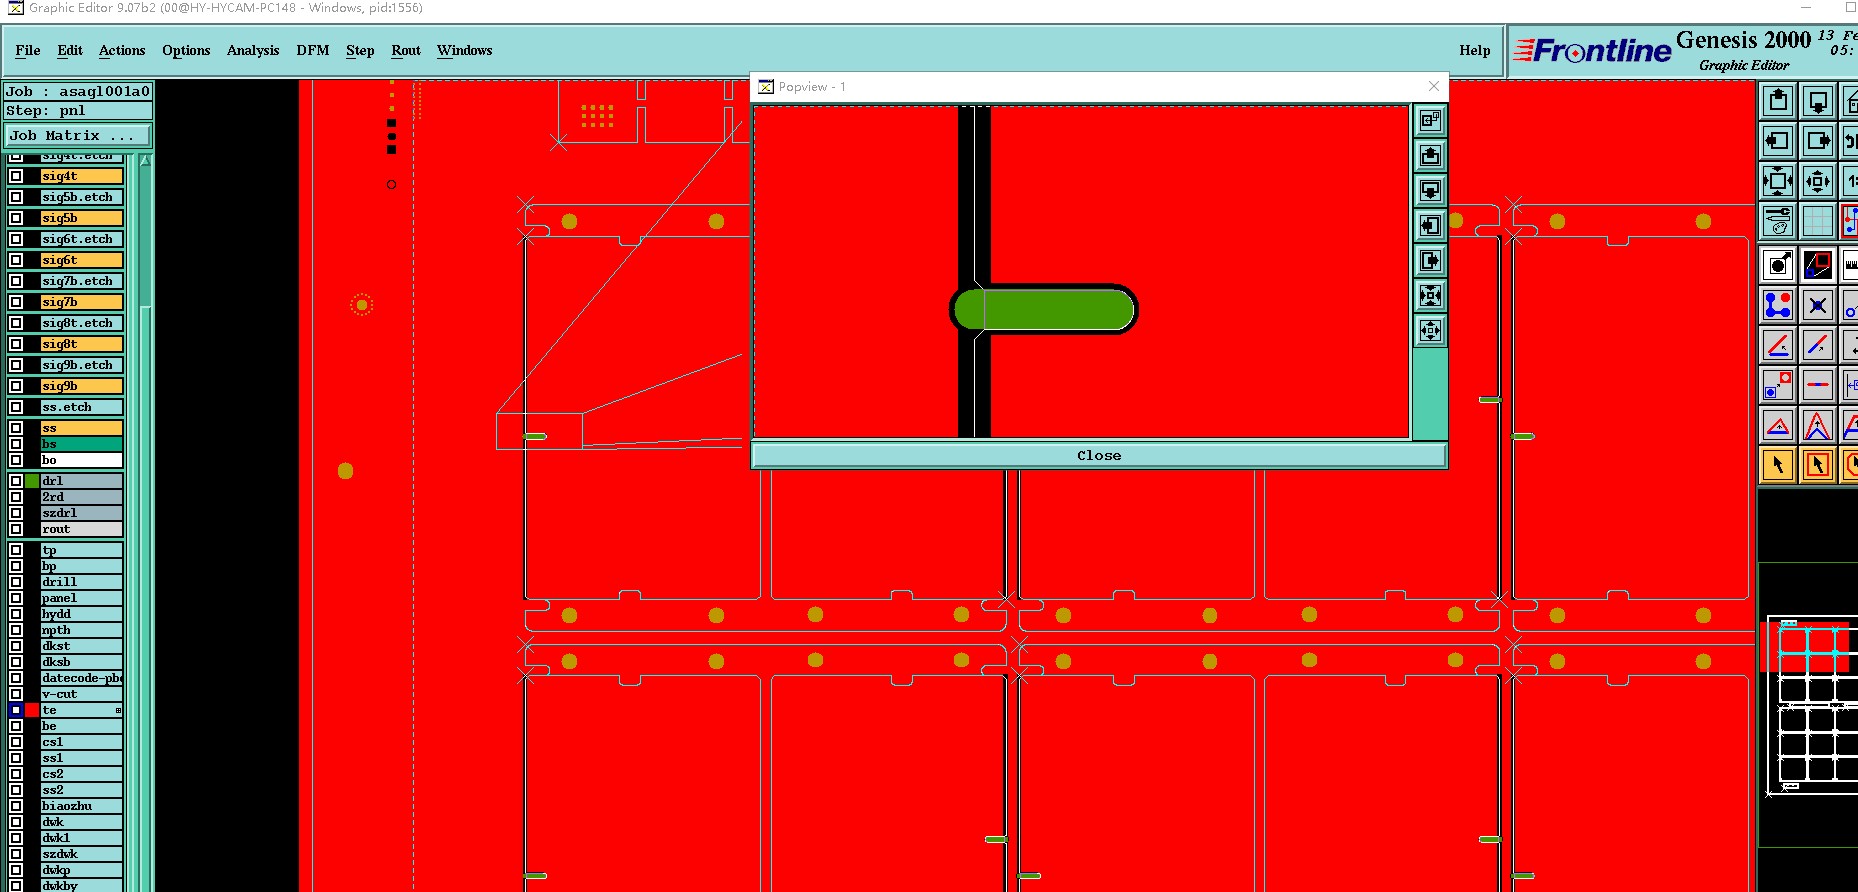Zoom in inside Popview
The width and height of the screenshot is (1858, 892).
(x=1431, y=296)
